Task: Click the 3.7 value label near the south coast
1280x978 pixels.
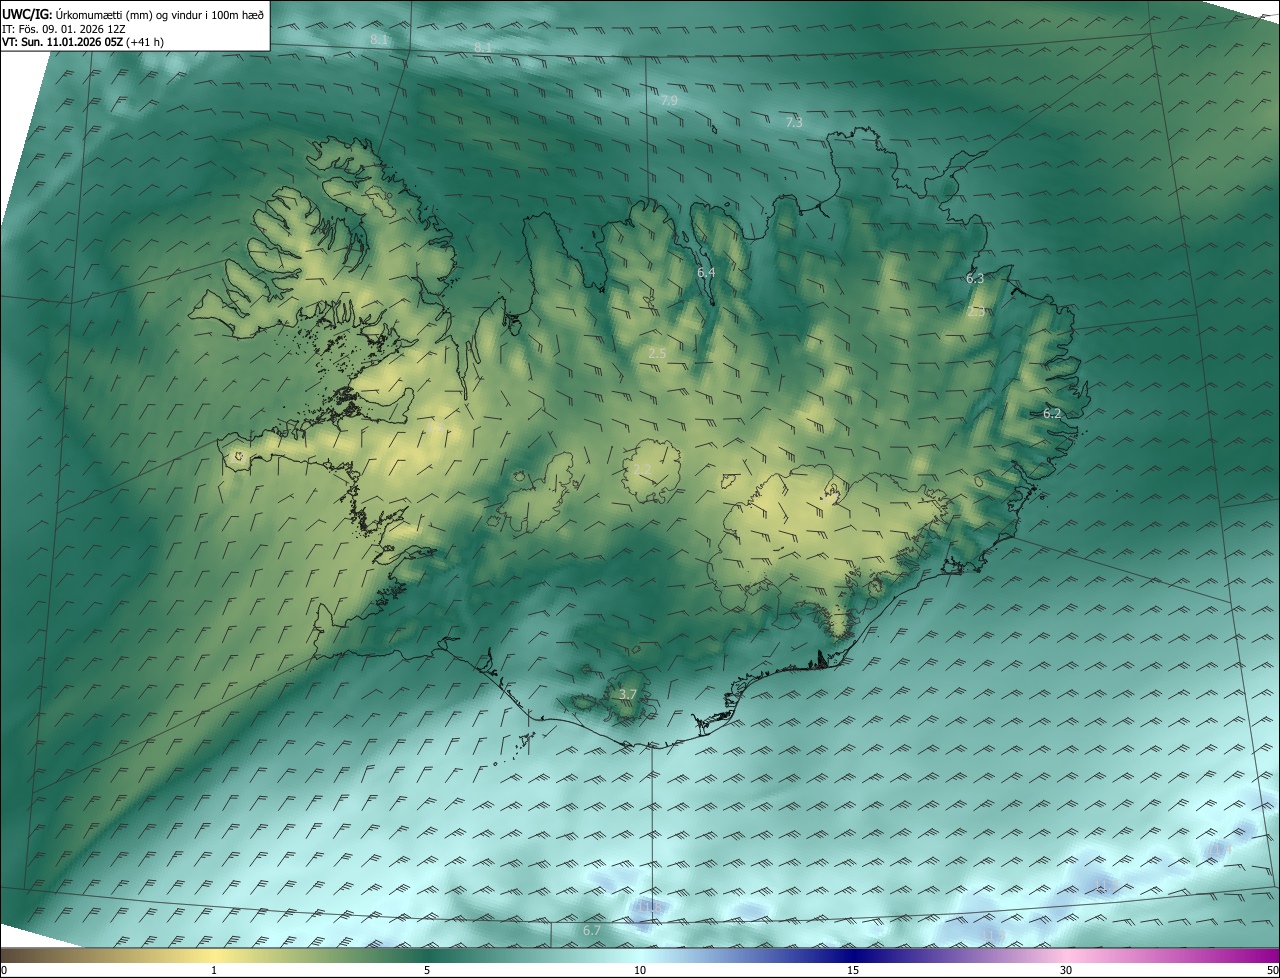Action: 627,693
